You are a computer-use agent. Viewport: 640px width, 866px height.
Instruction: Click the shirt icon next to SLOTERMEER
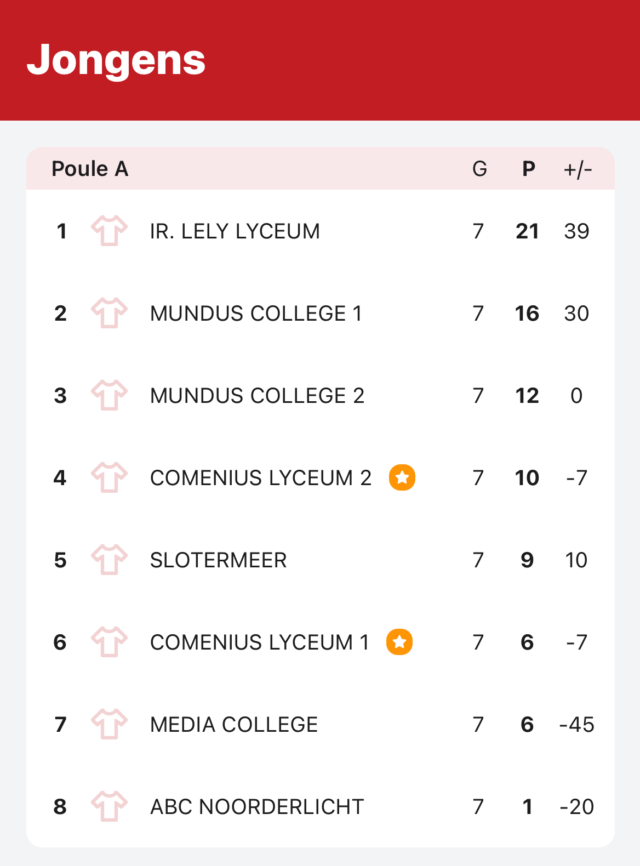[109, 559]
